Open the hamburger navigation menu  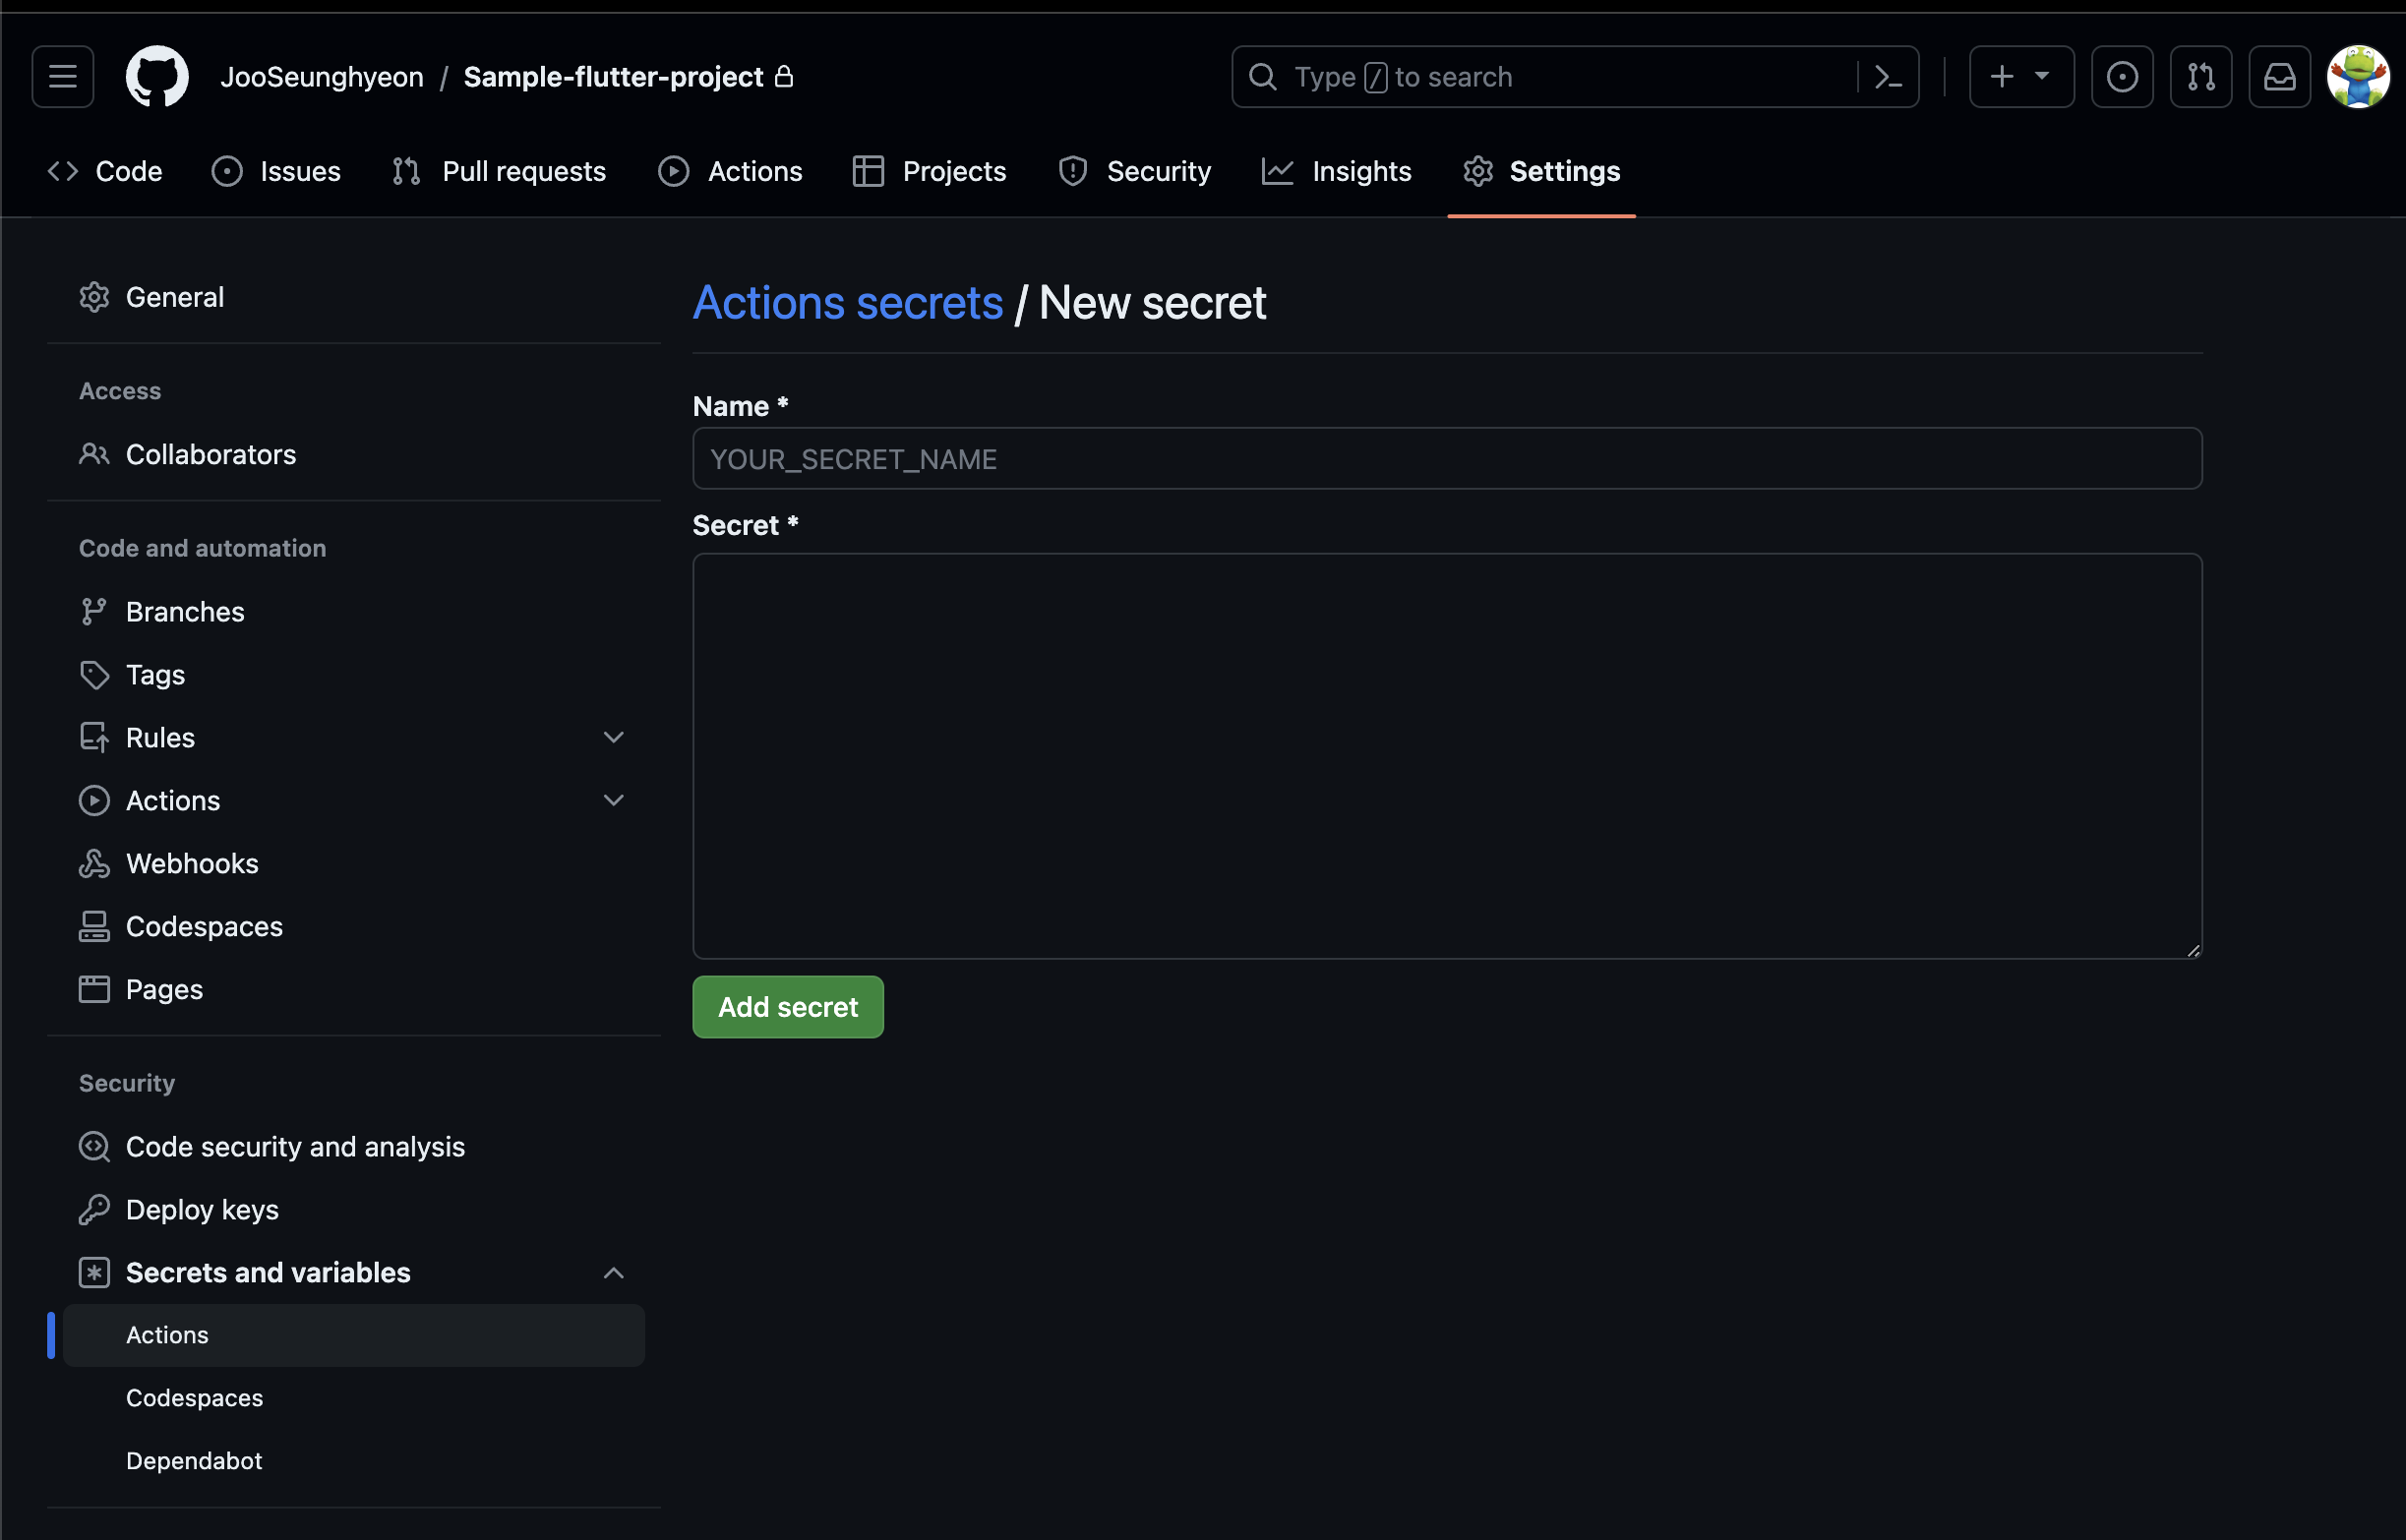tap(62, 77)
